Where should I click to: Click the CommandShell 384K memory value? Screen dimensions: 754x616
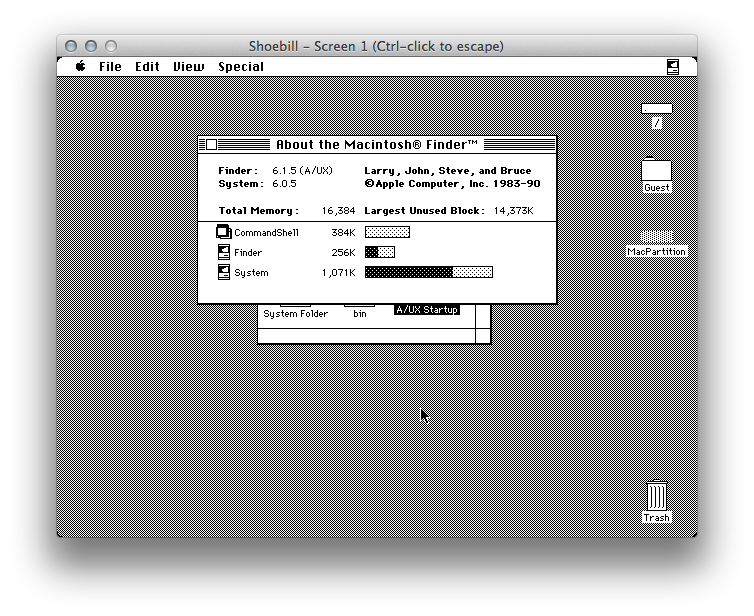(343, 232)
